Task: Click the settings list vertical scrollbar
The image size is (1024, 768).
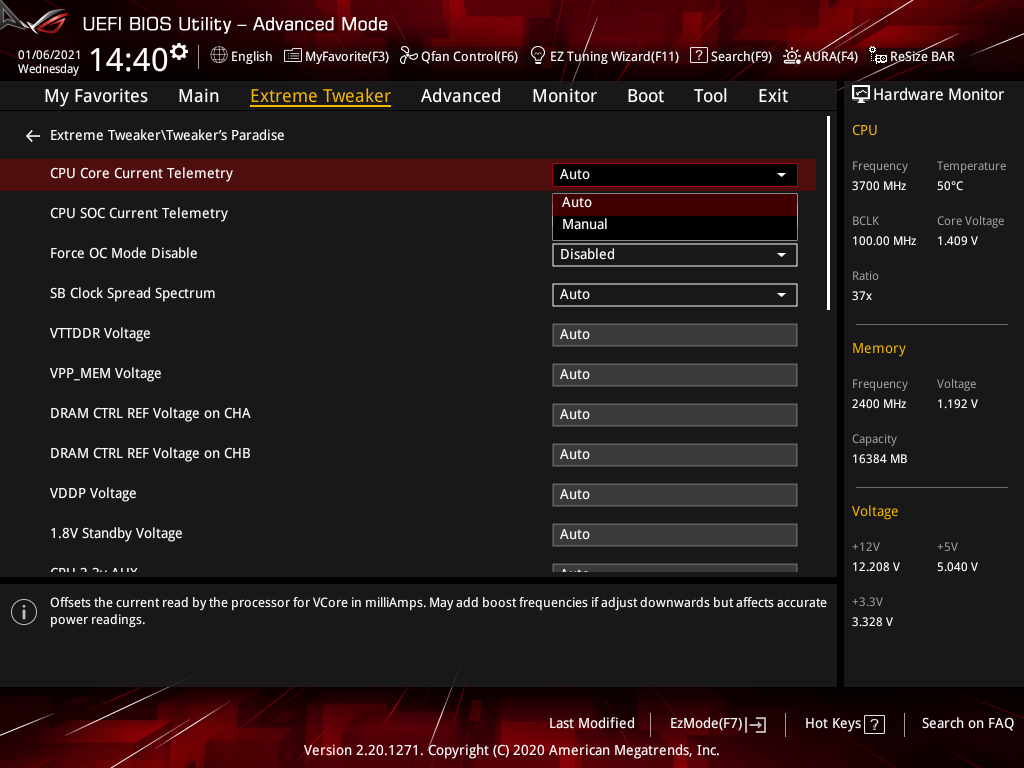Action: tap(828, 213)
